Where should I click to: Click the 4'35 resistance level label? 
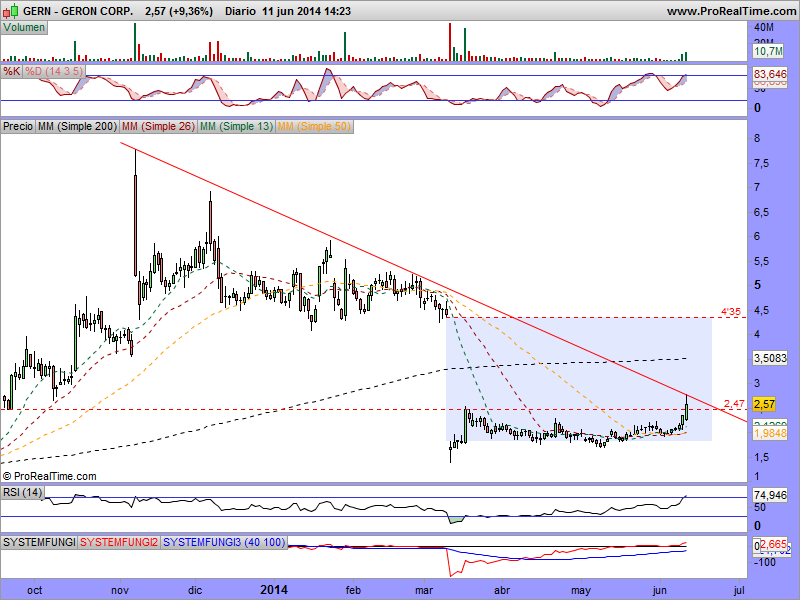[x=731, y=311]
